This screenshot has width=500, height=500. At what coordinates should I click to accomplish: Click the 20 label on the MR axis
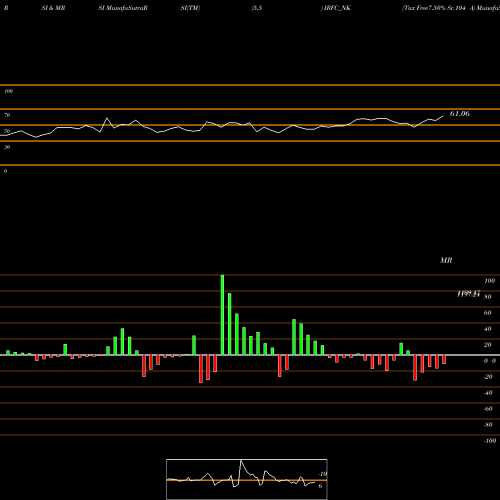tap(487, 345)
